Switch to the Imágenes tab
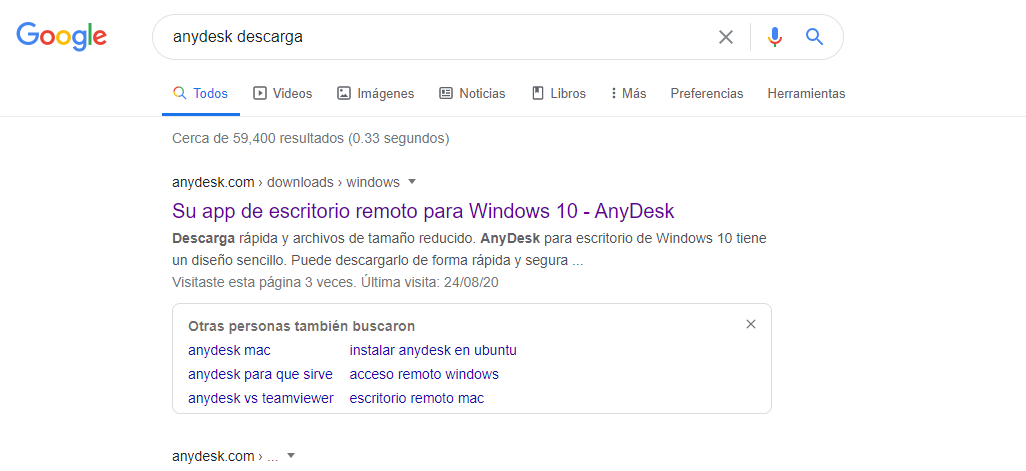This screenshot has height=471, width=1026. click(375, 93)
